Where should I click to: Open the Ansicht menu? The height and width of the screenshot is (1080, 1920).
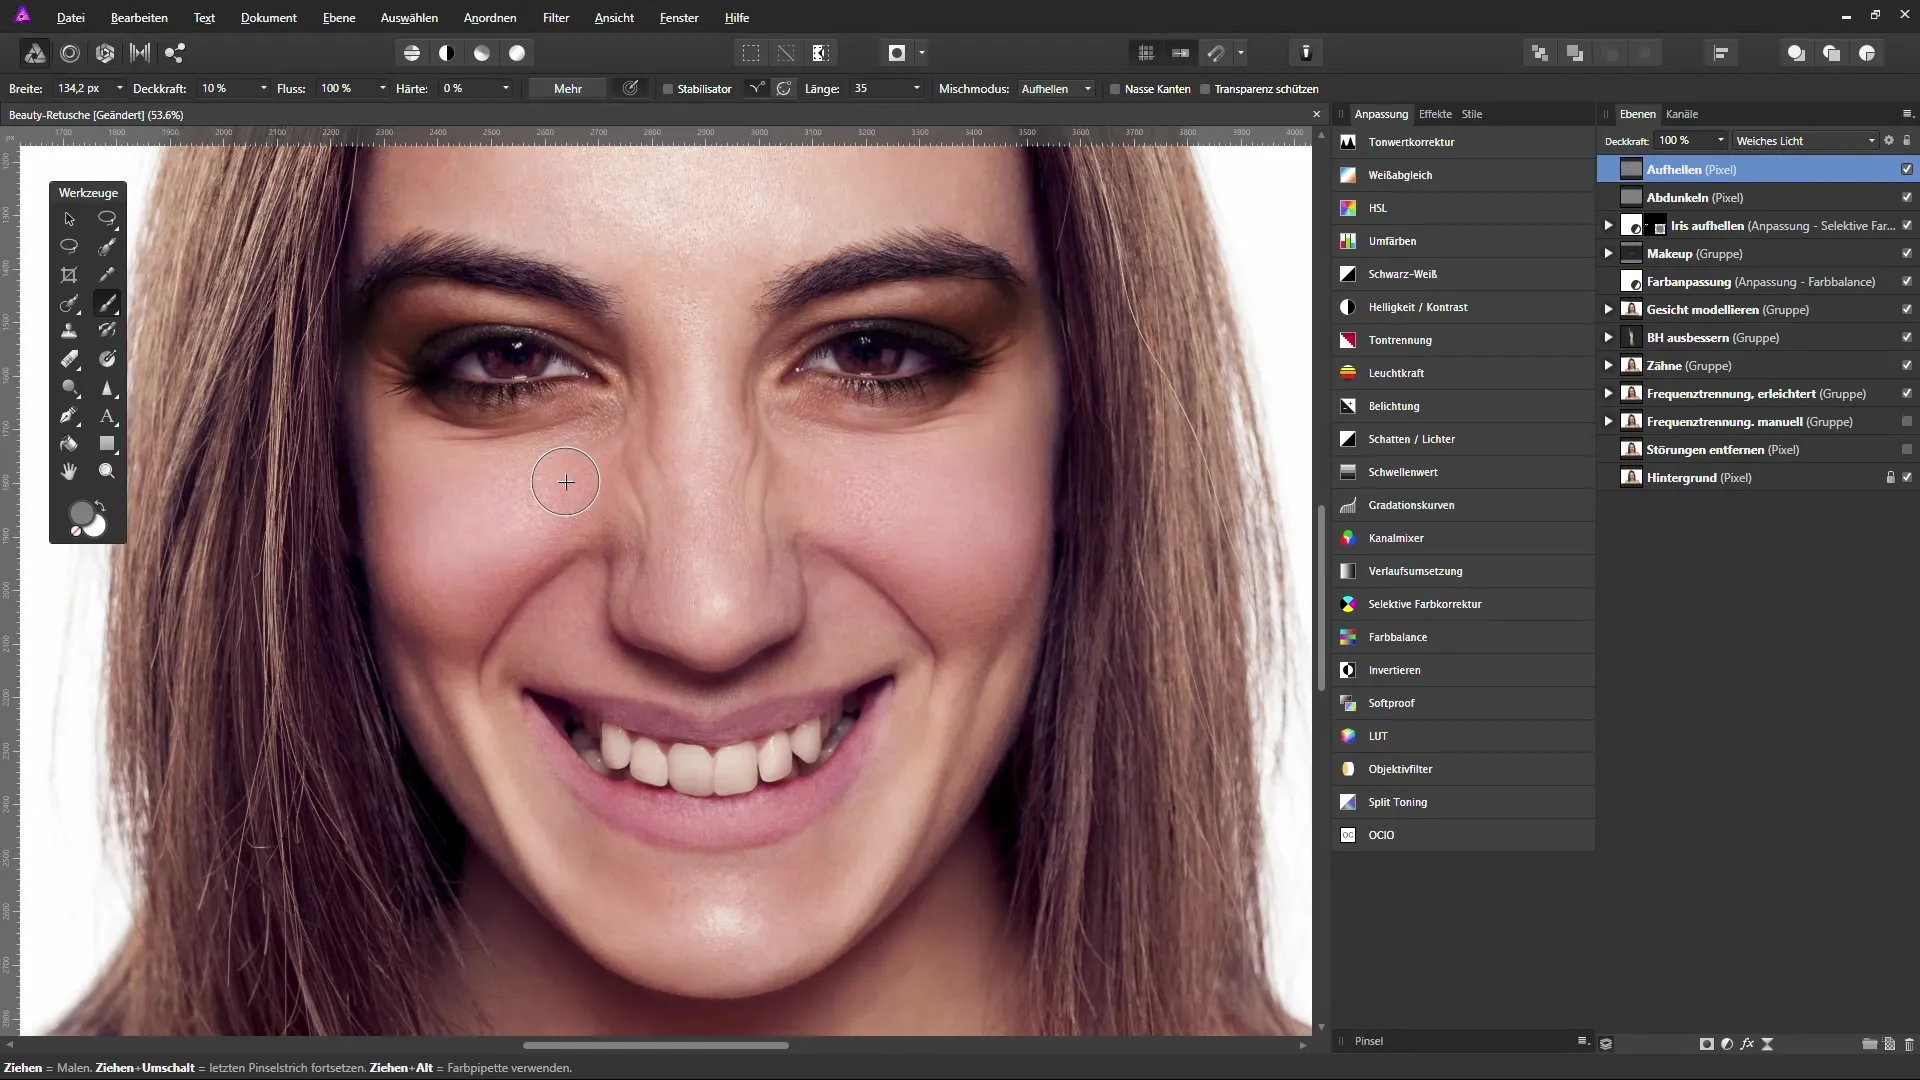[x=614, y=18]
